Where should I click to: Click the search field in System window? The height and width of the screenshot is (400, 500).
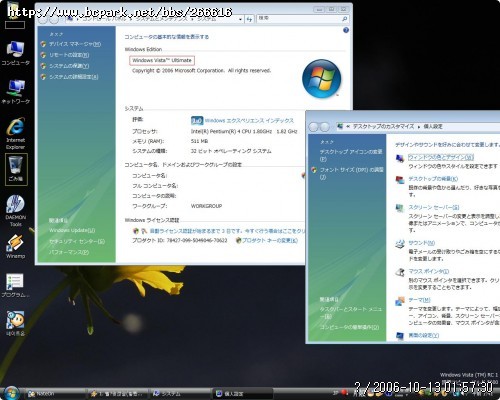299,19
